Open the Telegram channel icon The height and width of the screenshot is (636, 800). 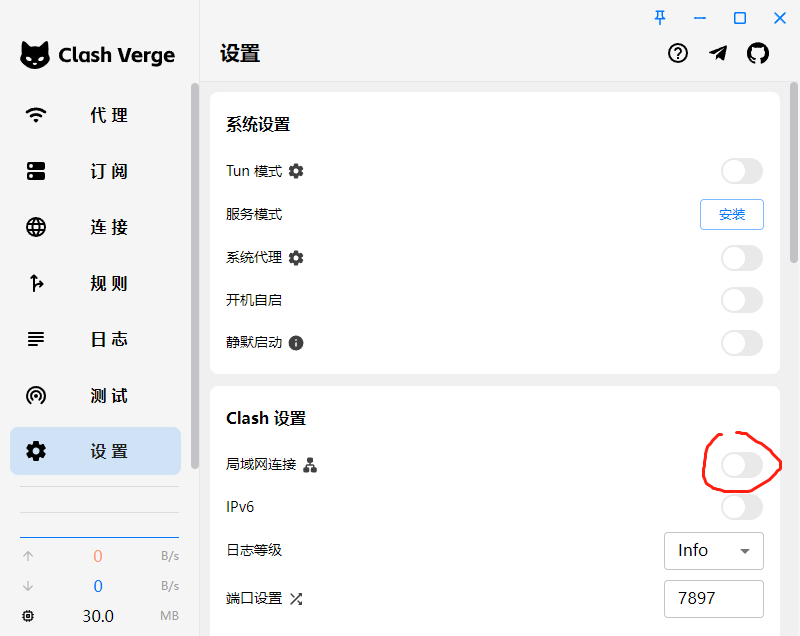[x=718, y=53]
